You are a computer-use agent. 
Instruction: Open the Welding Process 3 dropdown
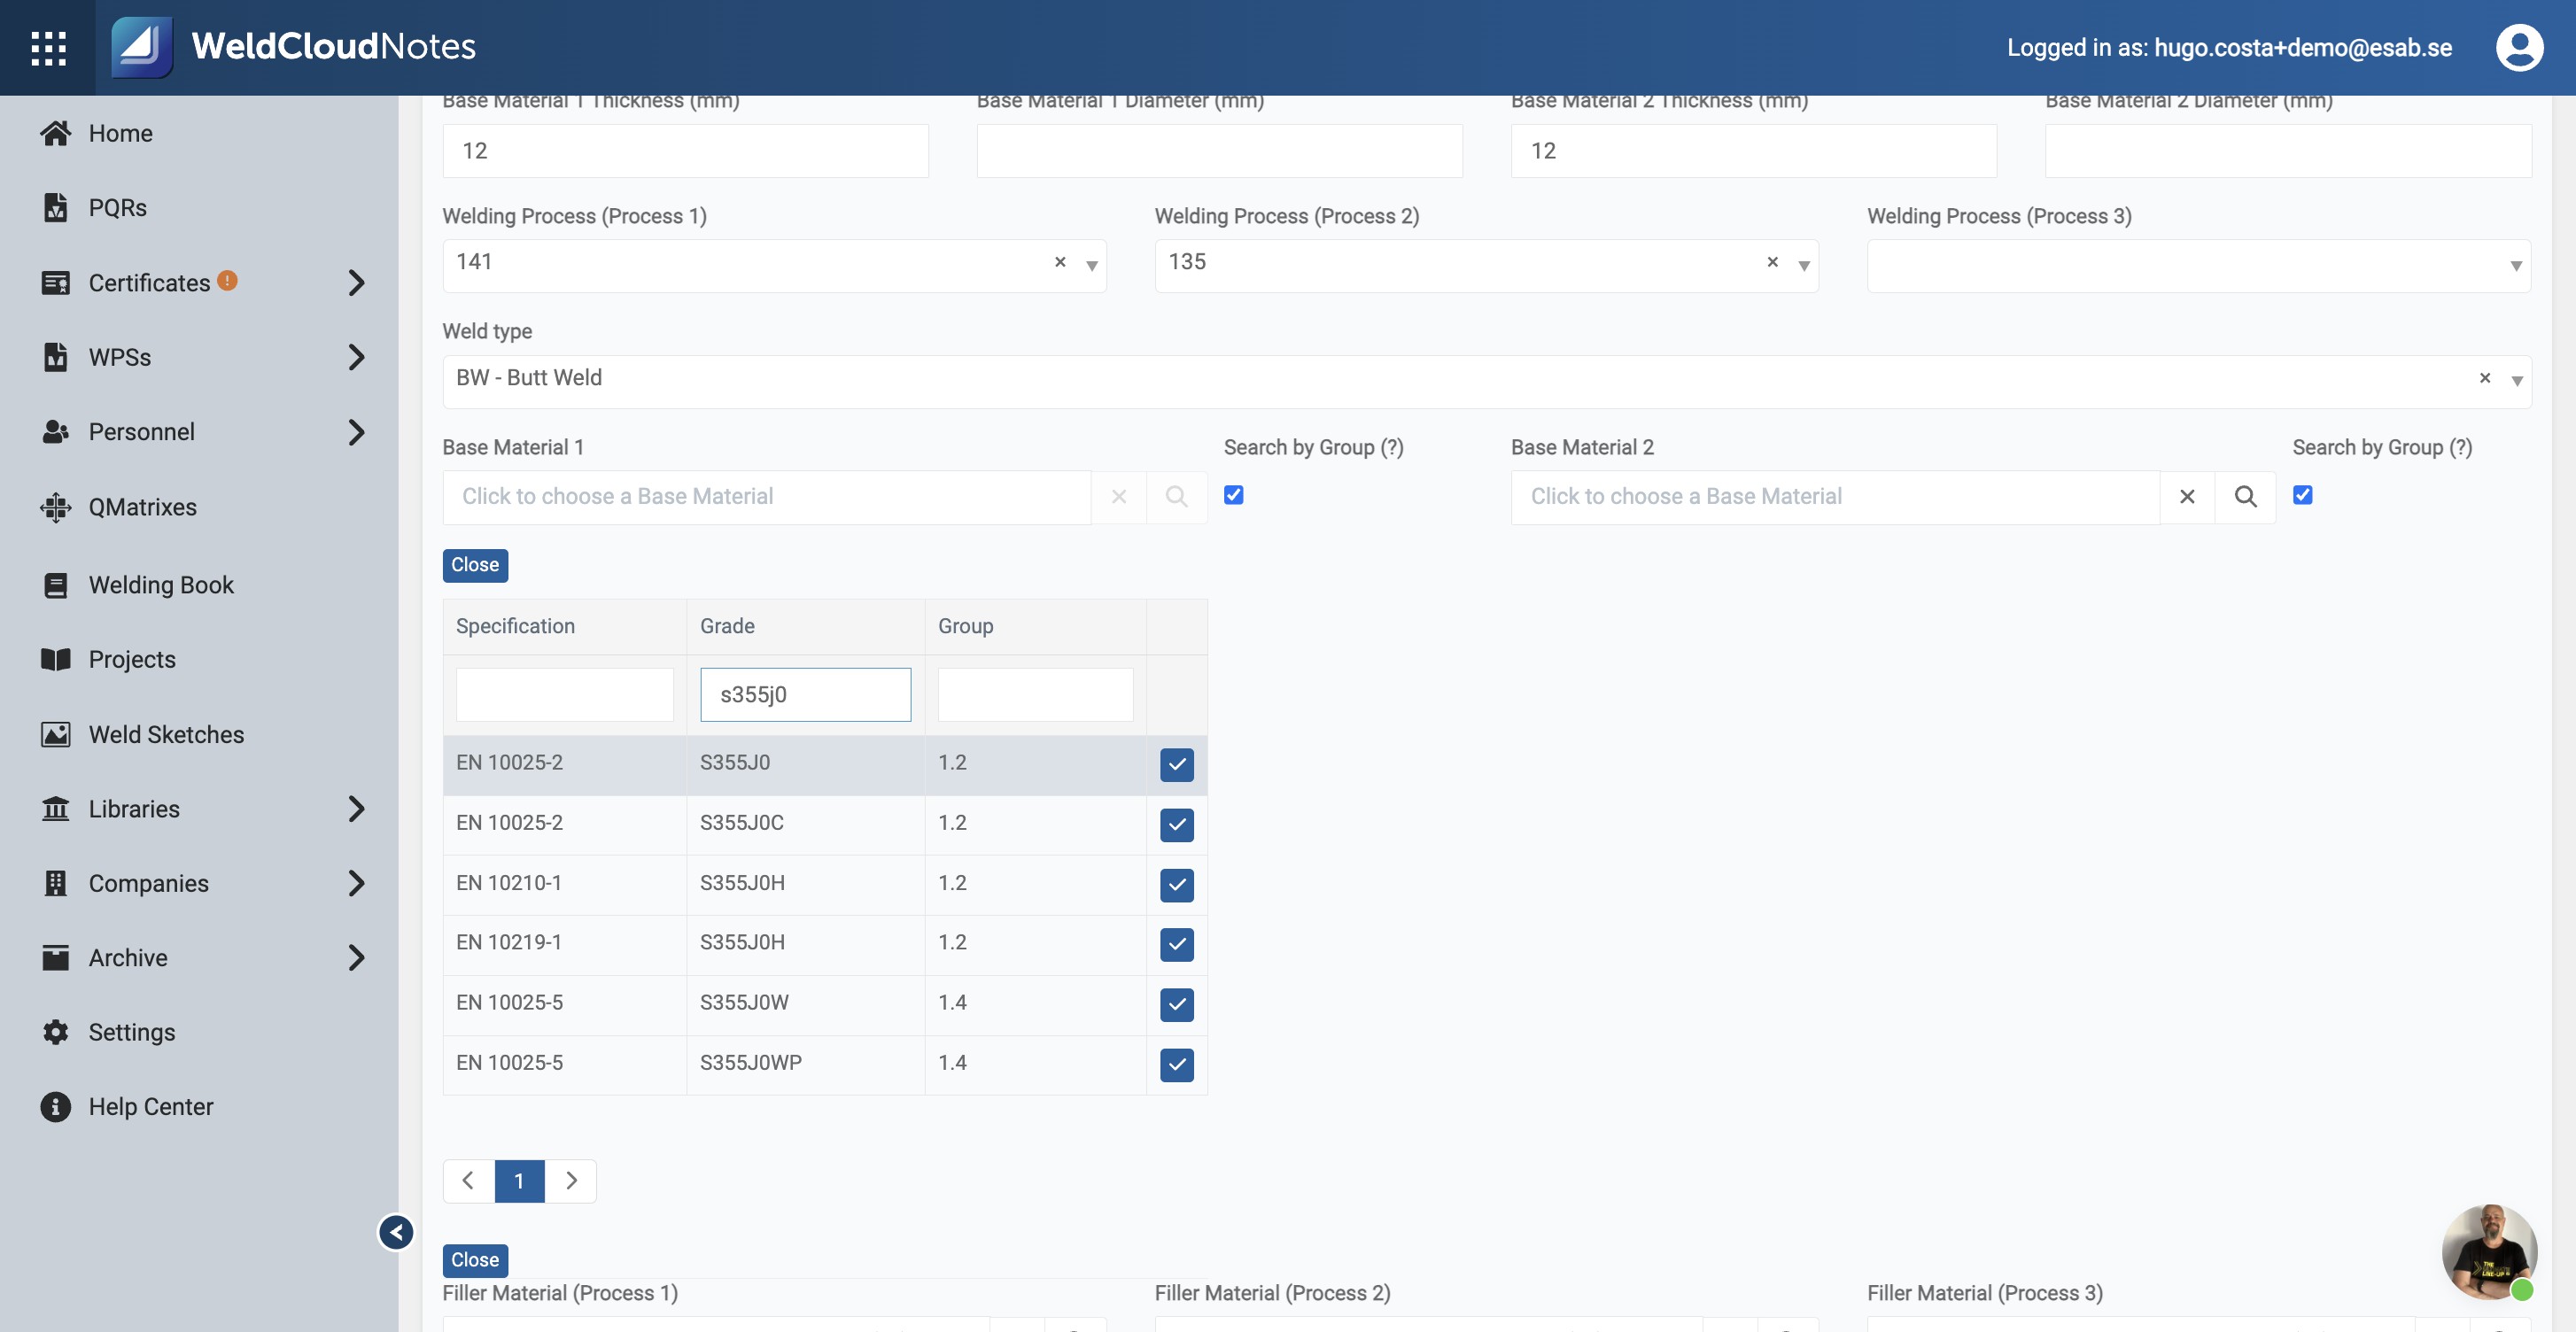[2199, 266]
